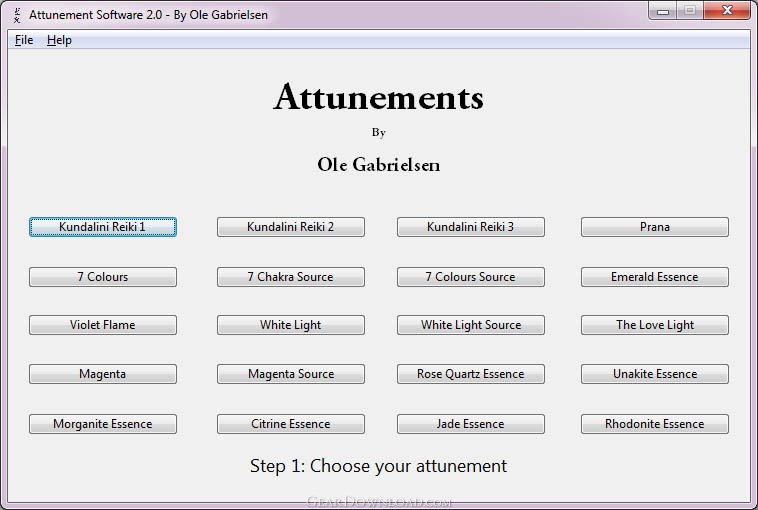The image size is (758, 510).
Task: Select the Jade Essence button
Action: (470, 424)
